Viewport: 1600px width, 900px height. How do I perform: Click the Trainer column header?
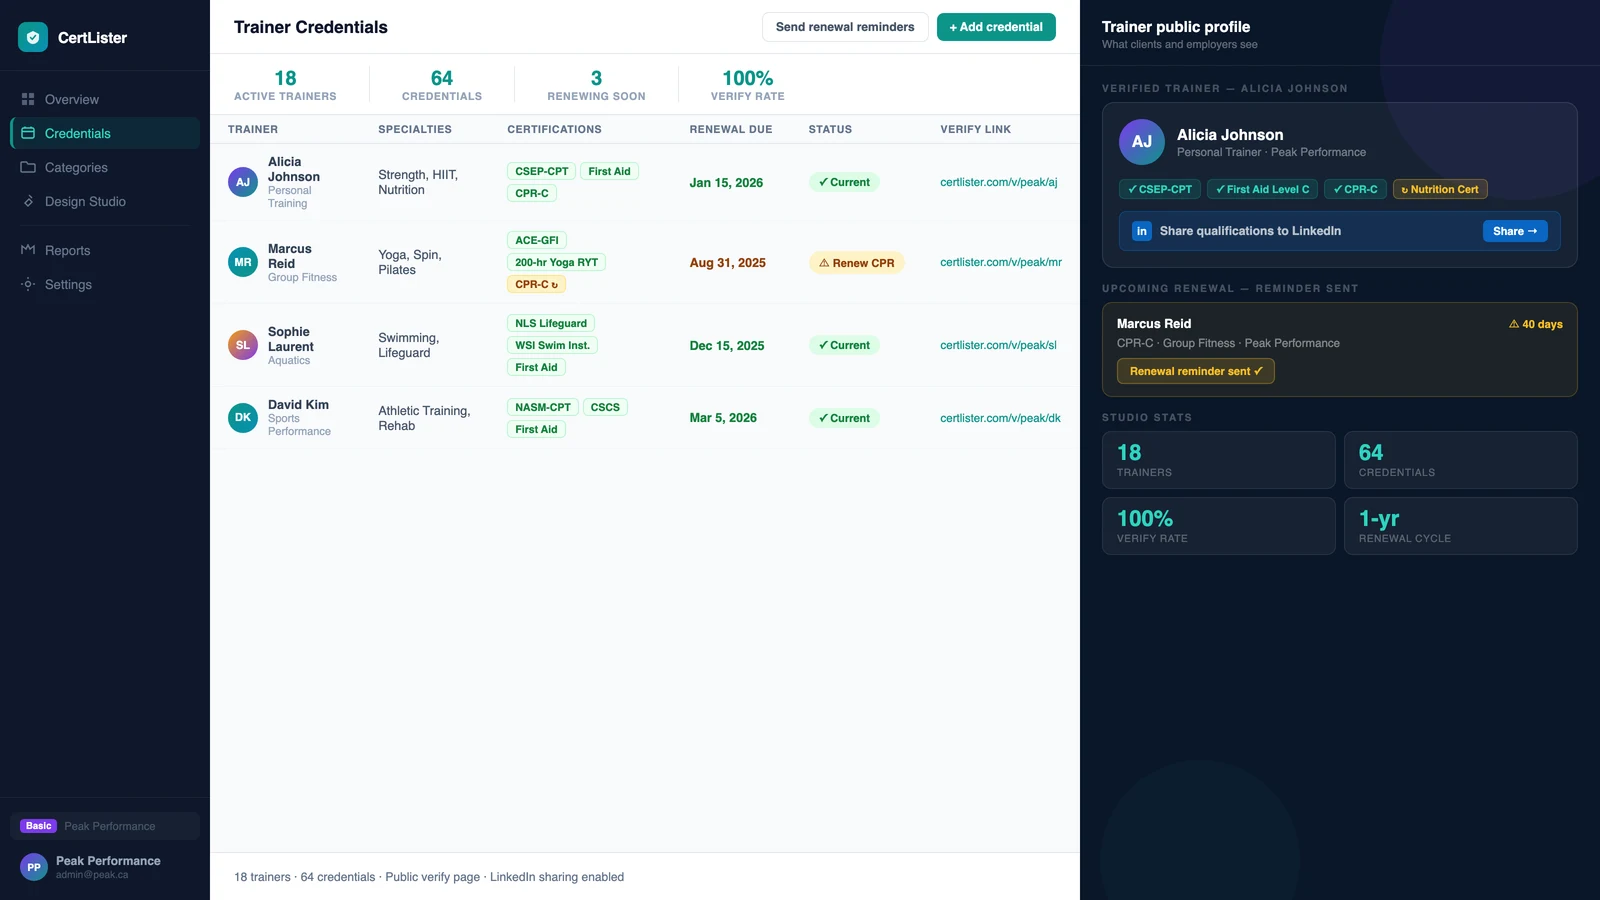point(253,129)
